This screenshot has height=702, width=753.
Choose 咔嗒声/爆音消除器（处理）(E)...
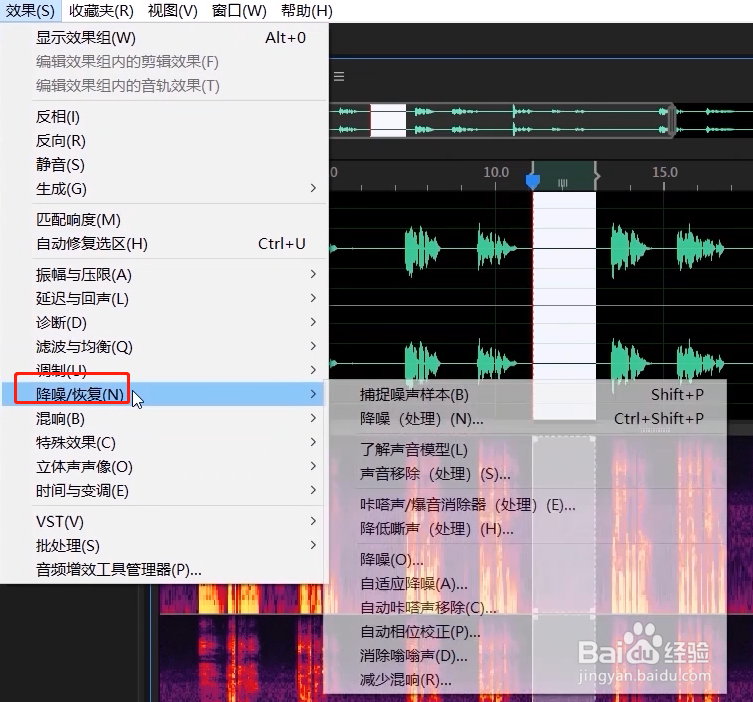click(x=526, y=505)
